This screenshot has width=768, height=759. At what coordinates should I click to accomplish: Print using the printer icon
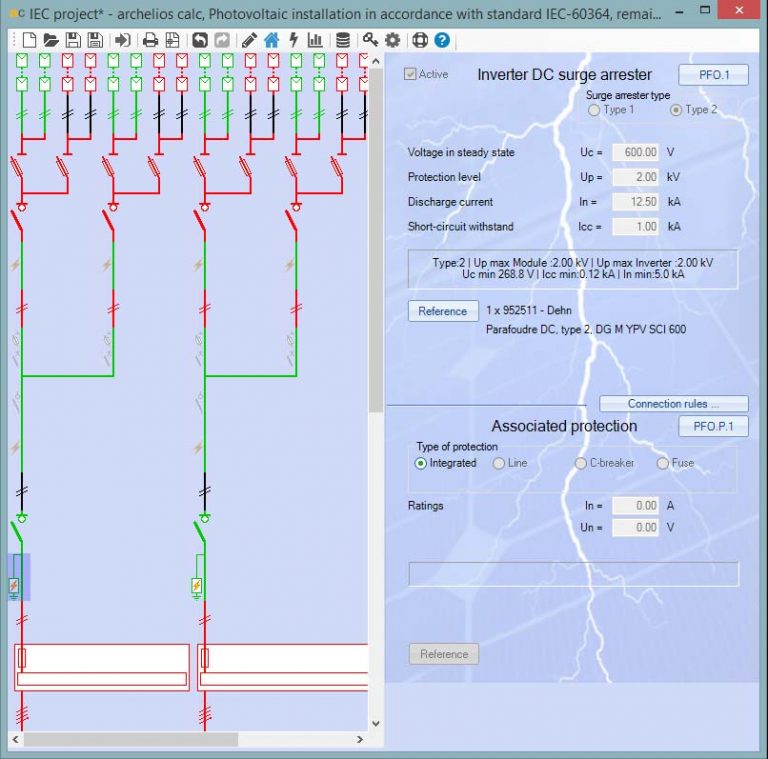coord(150,40)
